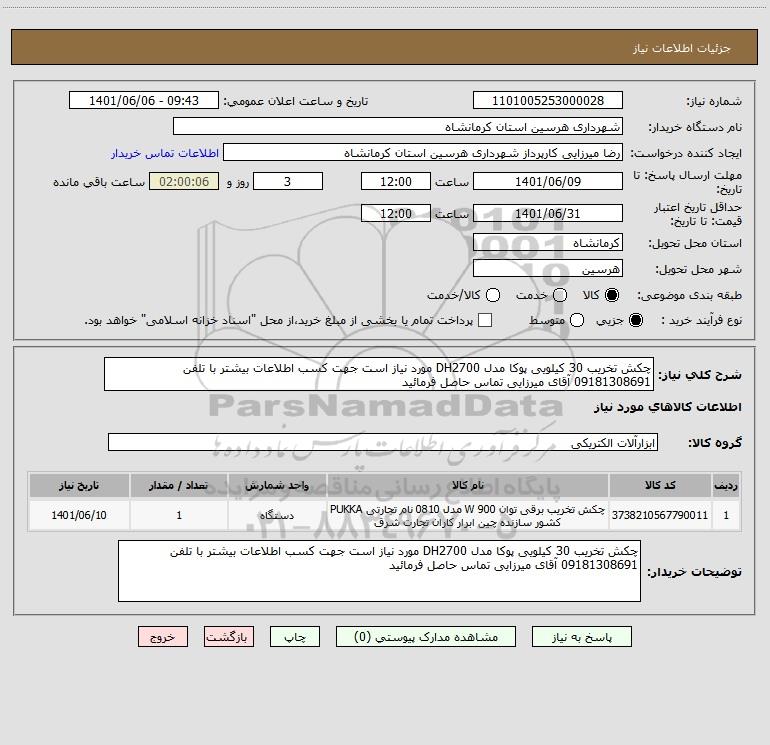Click the بازگشت back button

pyautogui.click(x=229, y=637)
